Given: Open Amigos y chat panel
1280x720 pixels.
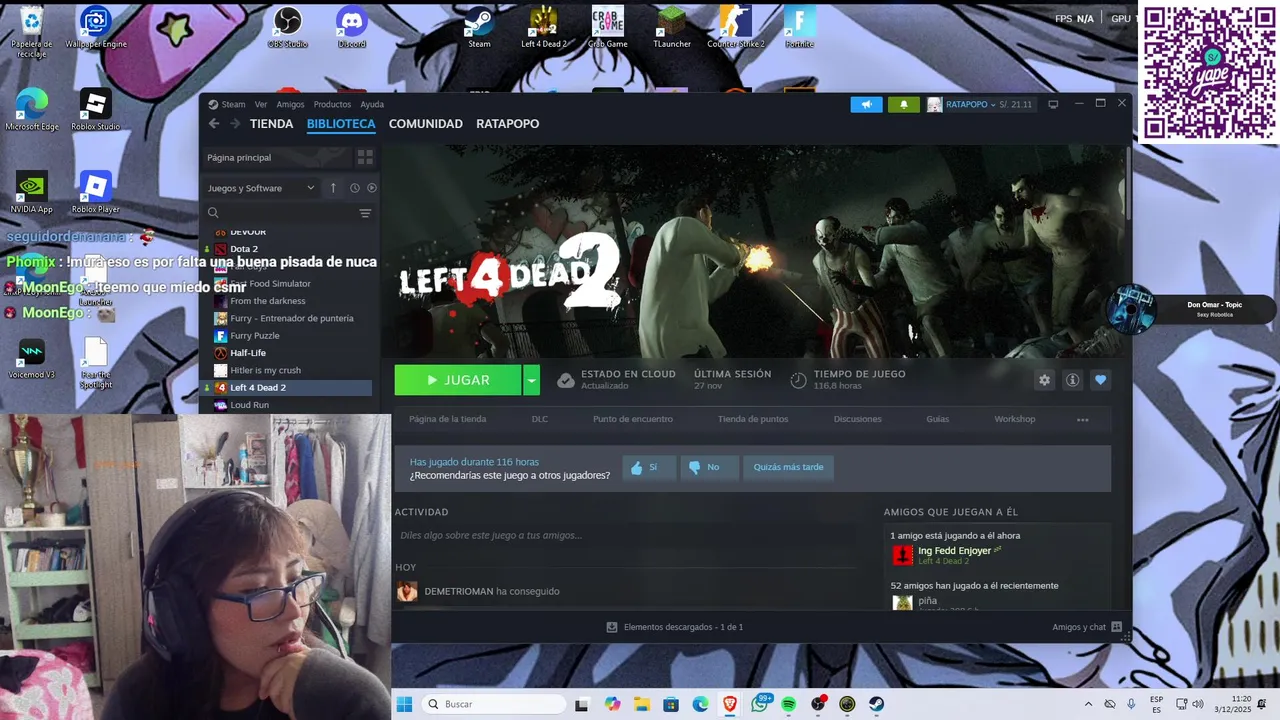Looking at the screenshot, I should point(1087,627).
